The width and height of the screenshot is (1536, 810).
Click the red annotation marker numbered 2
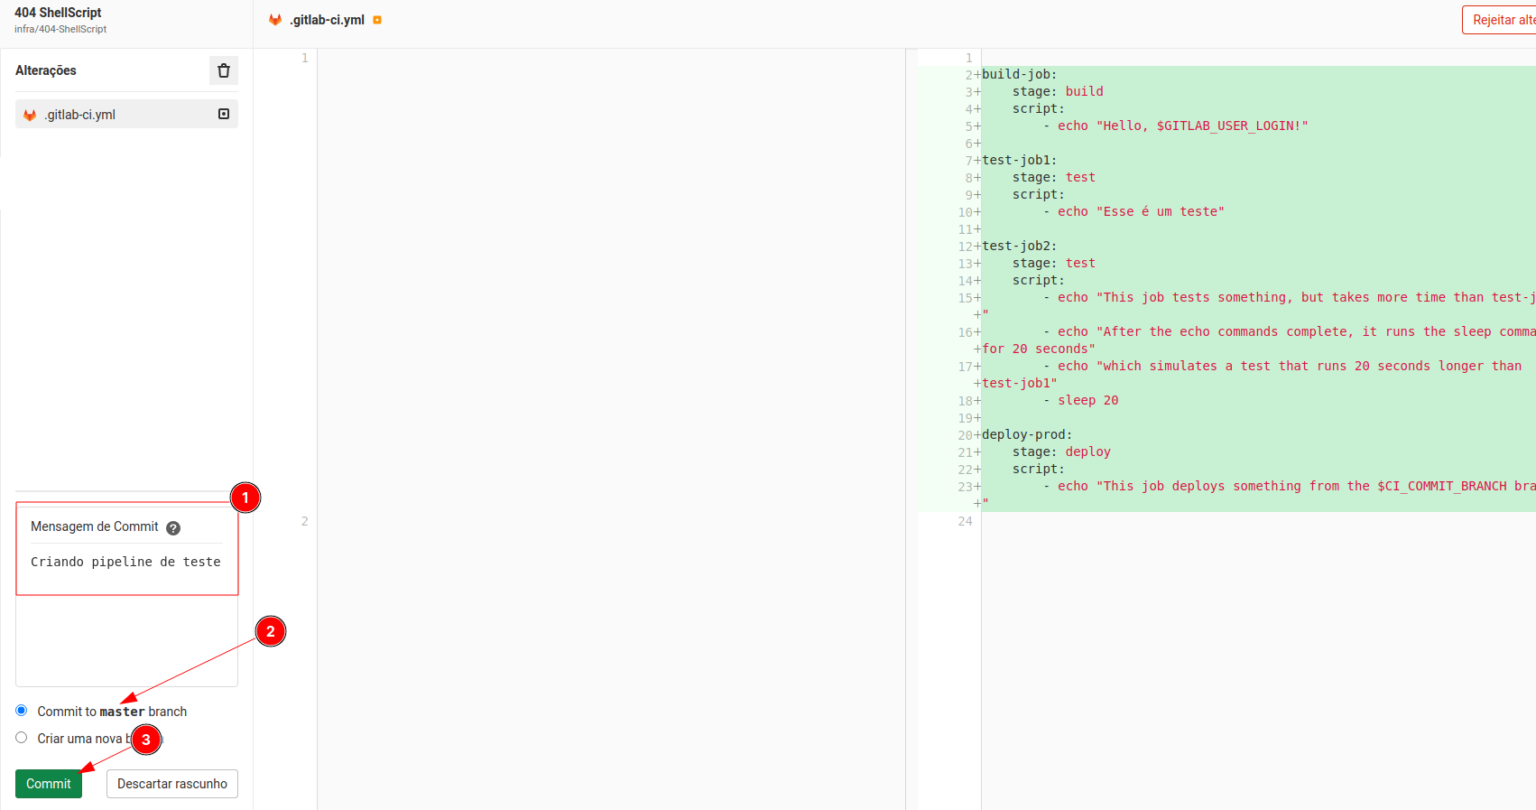270,631
